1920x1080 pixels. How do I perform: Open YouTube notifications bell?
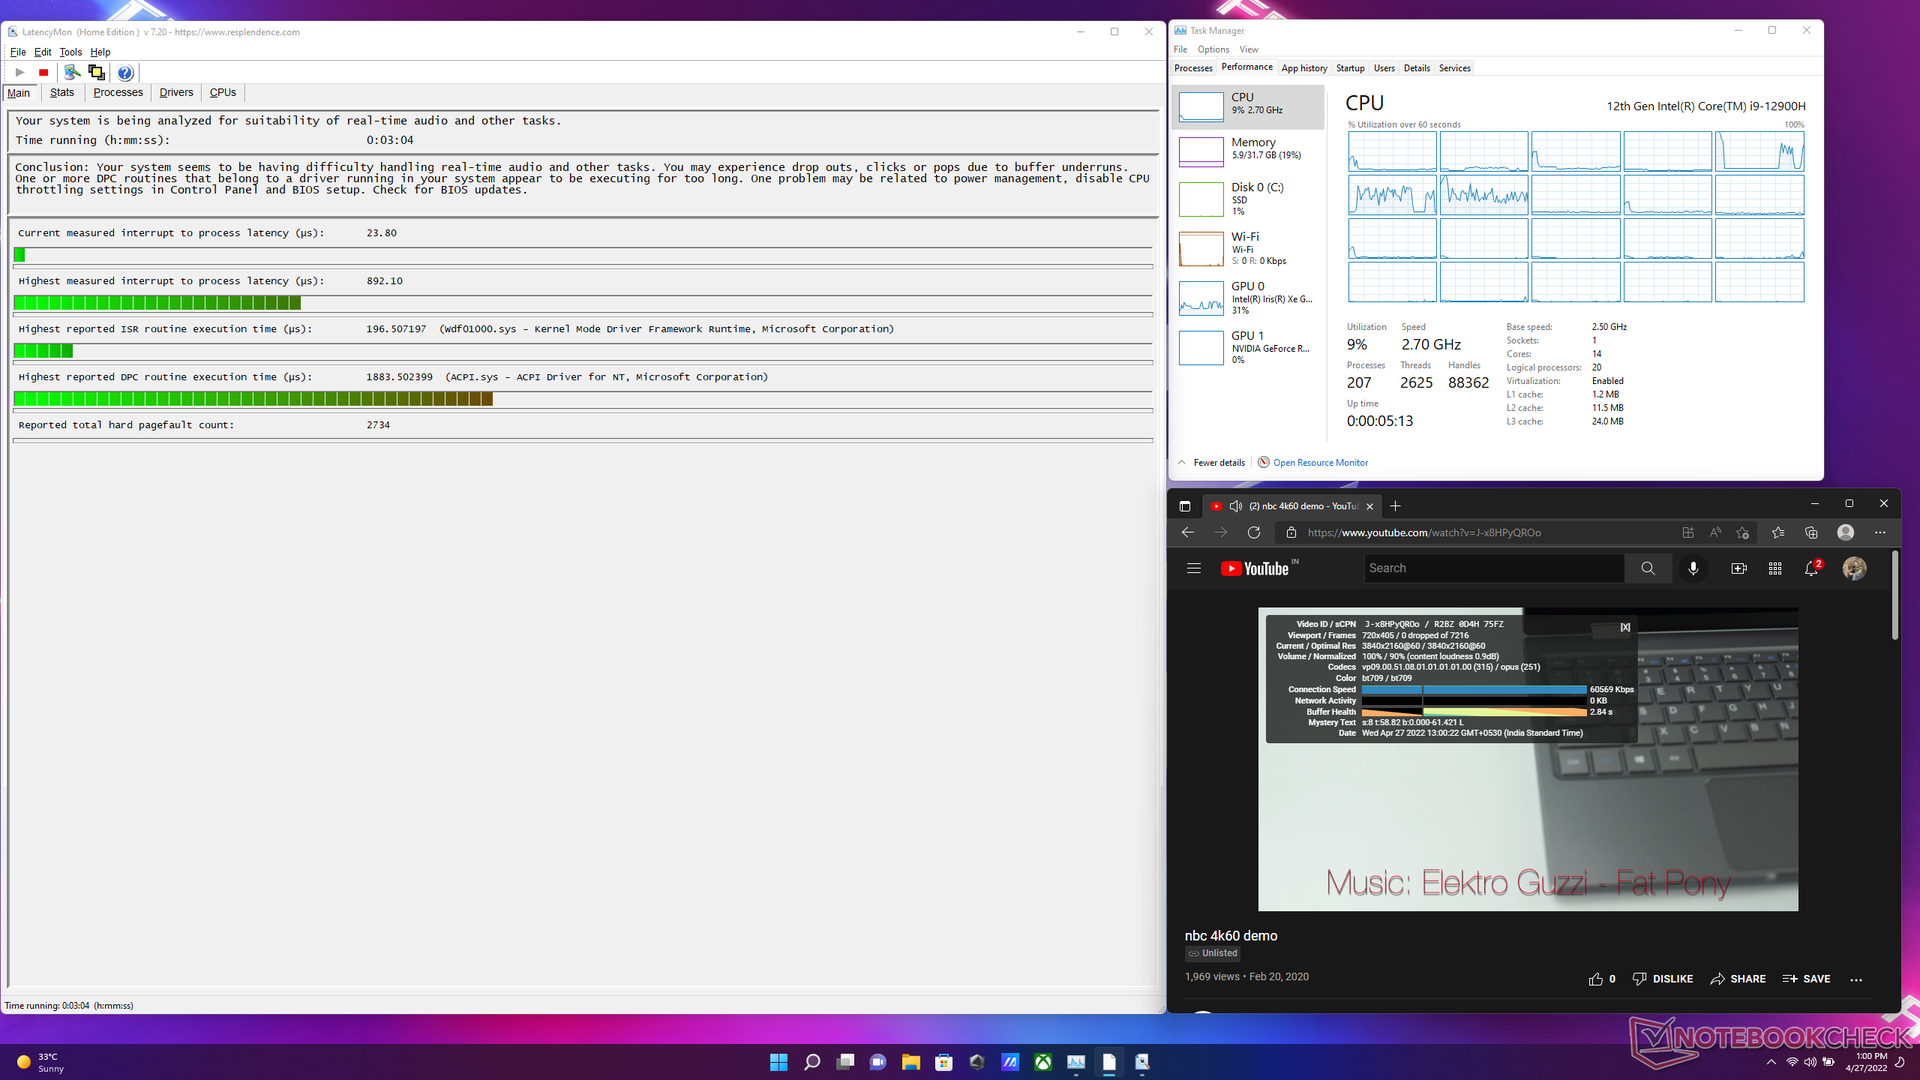tap(1811, 568)
